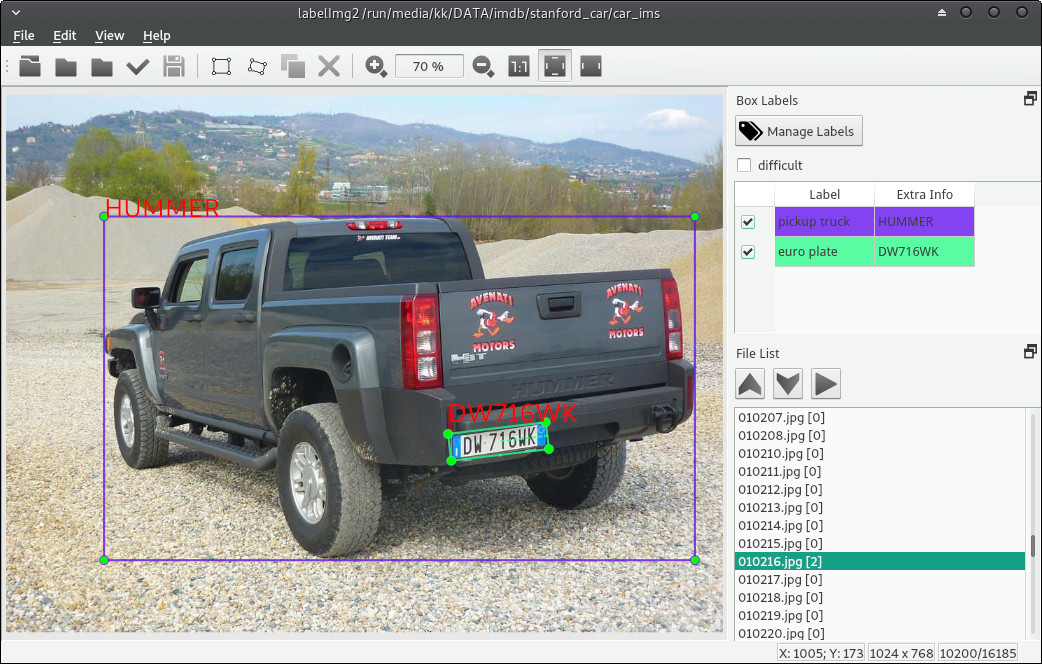Open the View menu
Image resolution: width=1042 pixels, height=664 pixels.
[x=110, y=35]
